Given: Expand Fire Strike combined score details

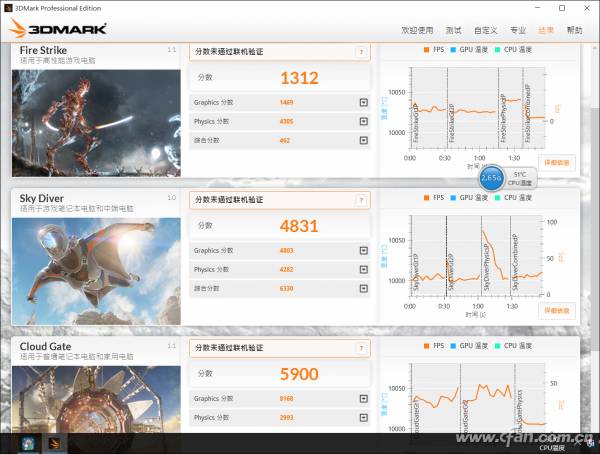Looking at the screenshot, I should coord(364,140).
